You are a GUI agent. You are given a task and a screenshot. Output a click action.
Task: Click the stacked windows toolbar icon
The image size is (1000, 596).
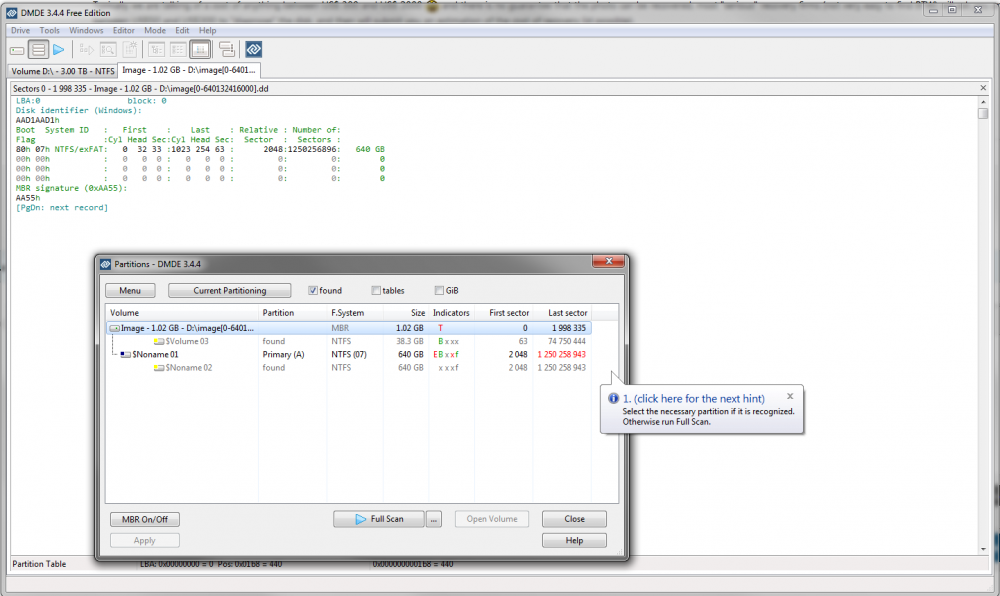pos(226,49)
